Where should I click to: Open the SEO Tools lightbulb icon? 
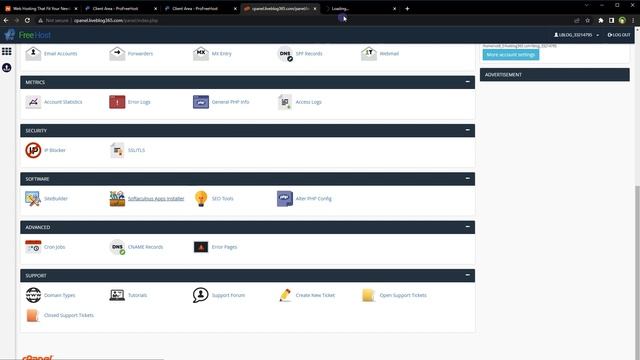pyautogui.click(x=201, y=199)
